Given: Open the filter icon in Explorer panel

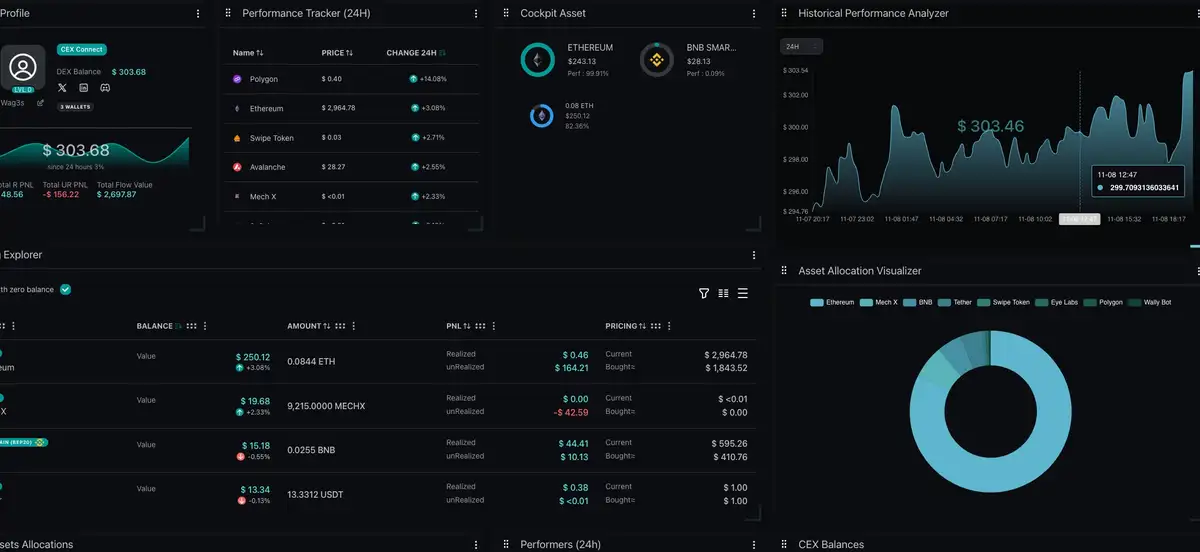Looking at the screenshot, I should coord(704,293).
